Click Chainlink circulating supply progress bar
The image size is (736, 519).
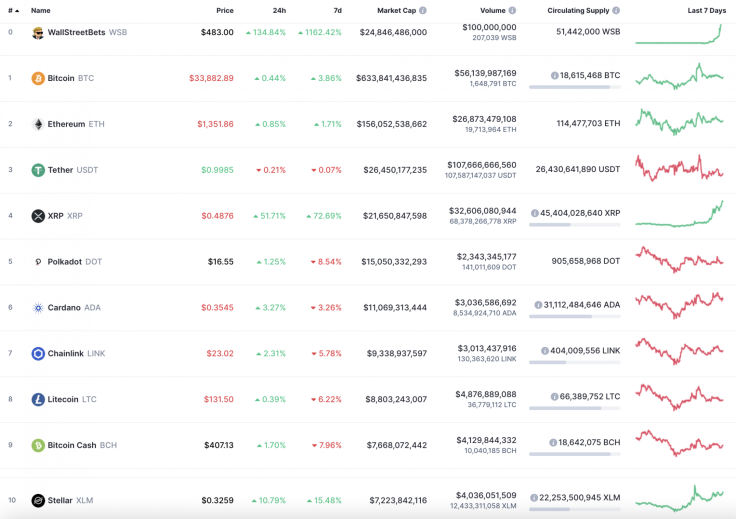[575, 362]
